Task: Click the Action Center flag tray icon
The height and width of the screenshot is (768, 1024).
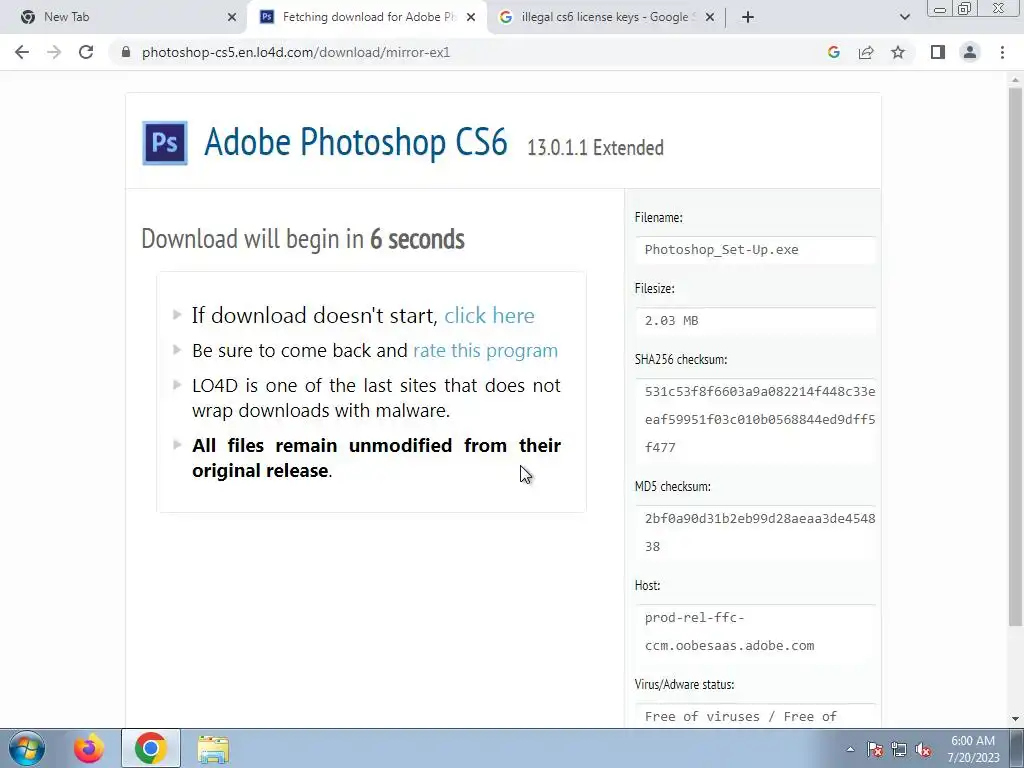Action: click(875, 749)
